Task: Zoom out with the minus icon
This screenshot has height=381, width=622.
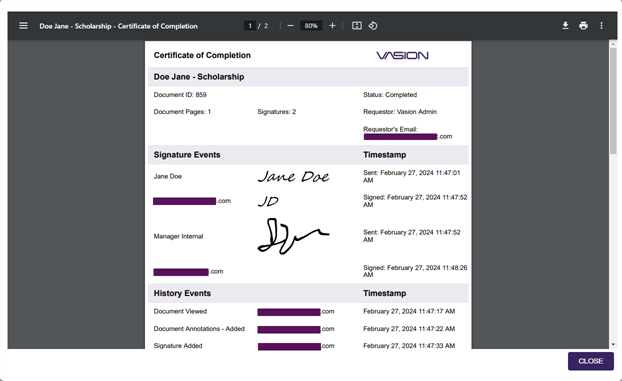Action: [290, 26]
